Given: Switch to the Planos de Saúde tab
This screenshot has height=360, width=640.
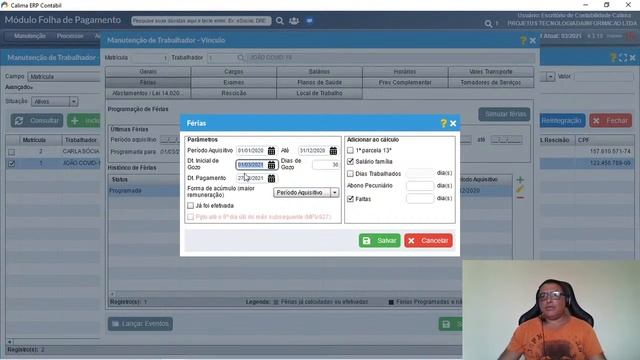Looking at the screenshot, I should coord(319,82).
